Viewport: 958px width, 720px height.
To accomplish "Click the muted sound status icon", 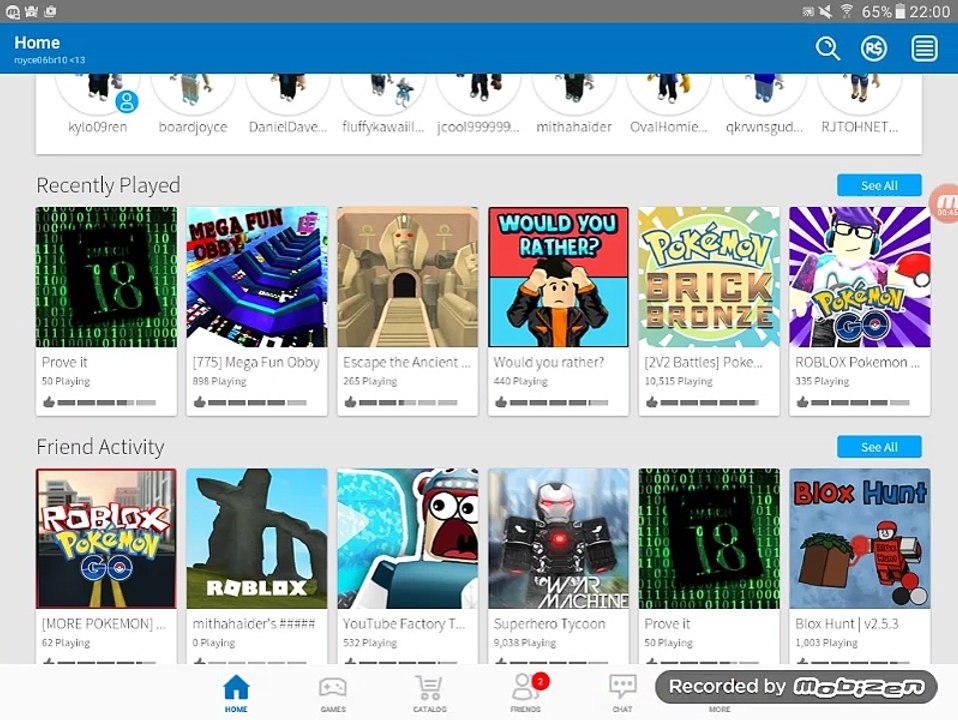I will point(825,11).
